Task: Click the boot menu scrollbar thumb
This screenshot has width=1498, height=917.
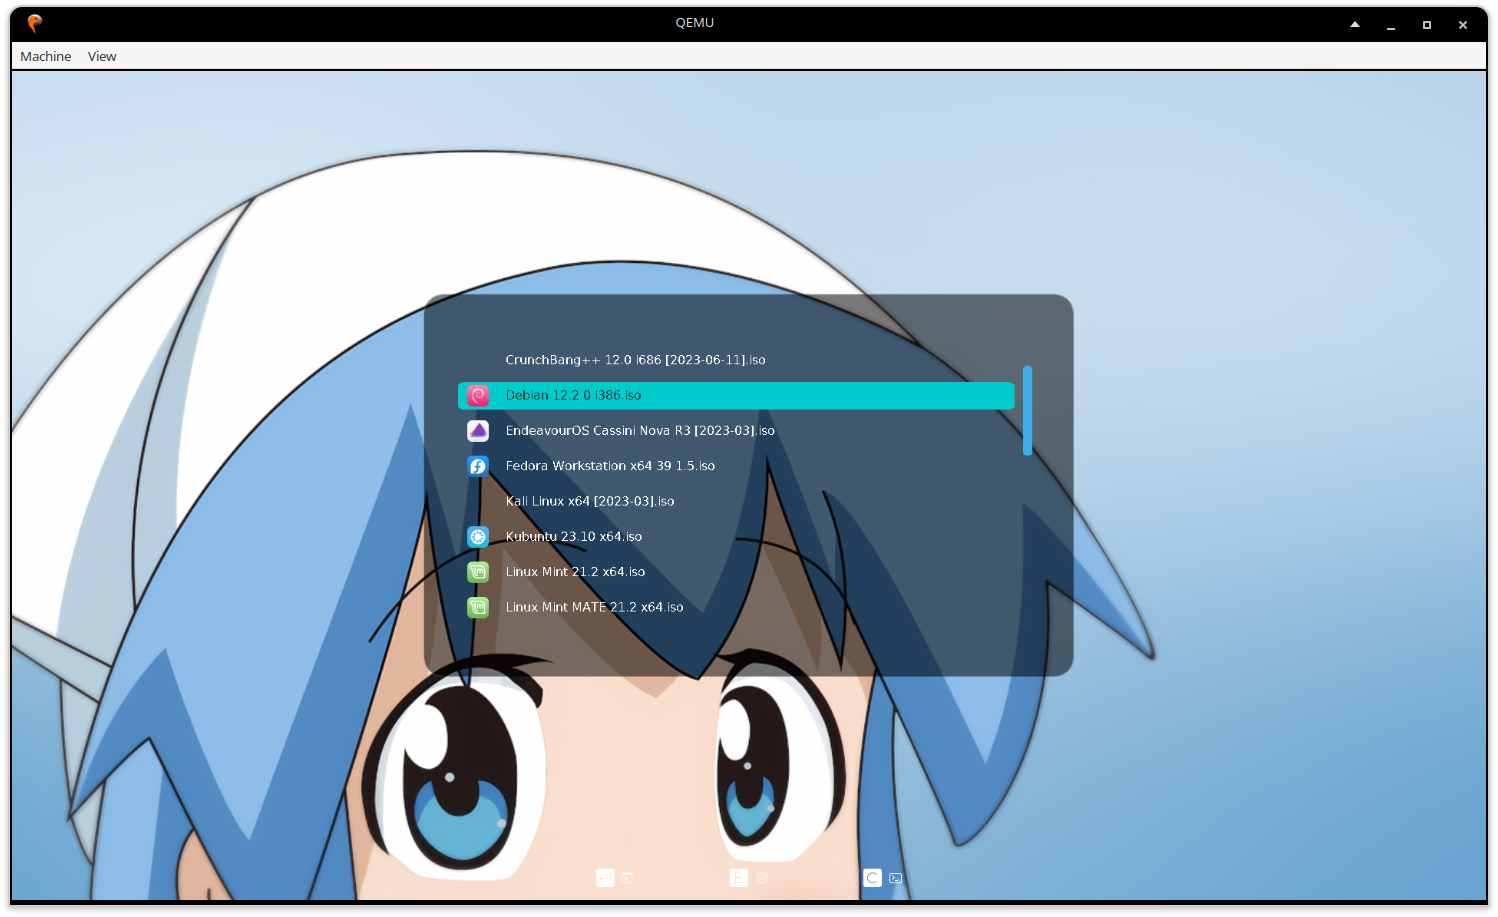Action: coord(1027,411)
